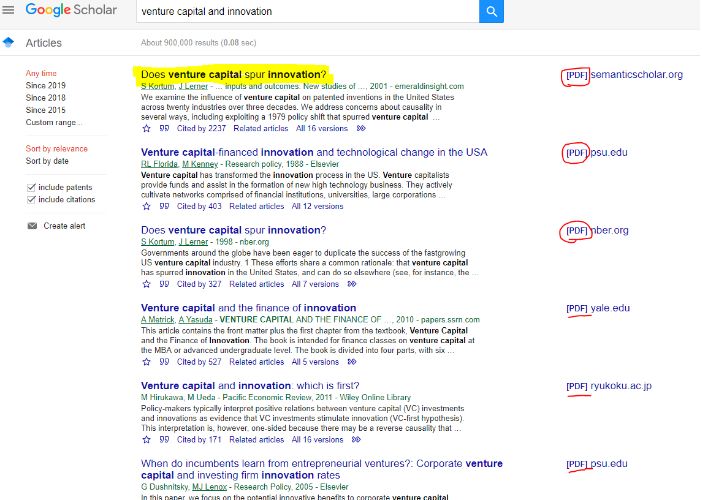Screen dimensions: 702x500
Task: Open 'All 7 versions' link
Action: pos(315,284)
